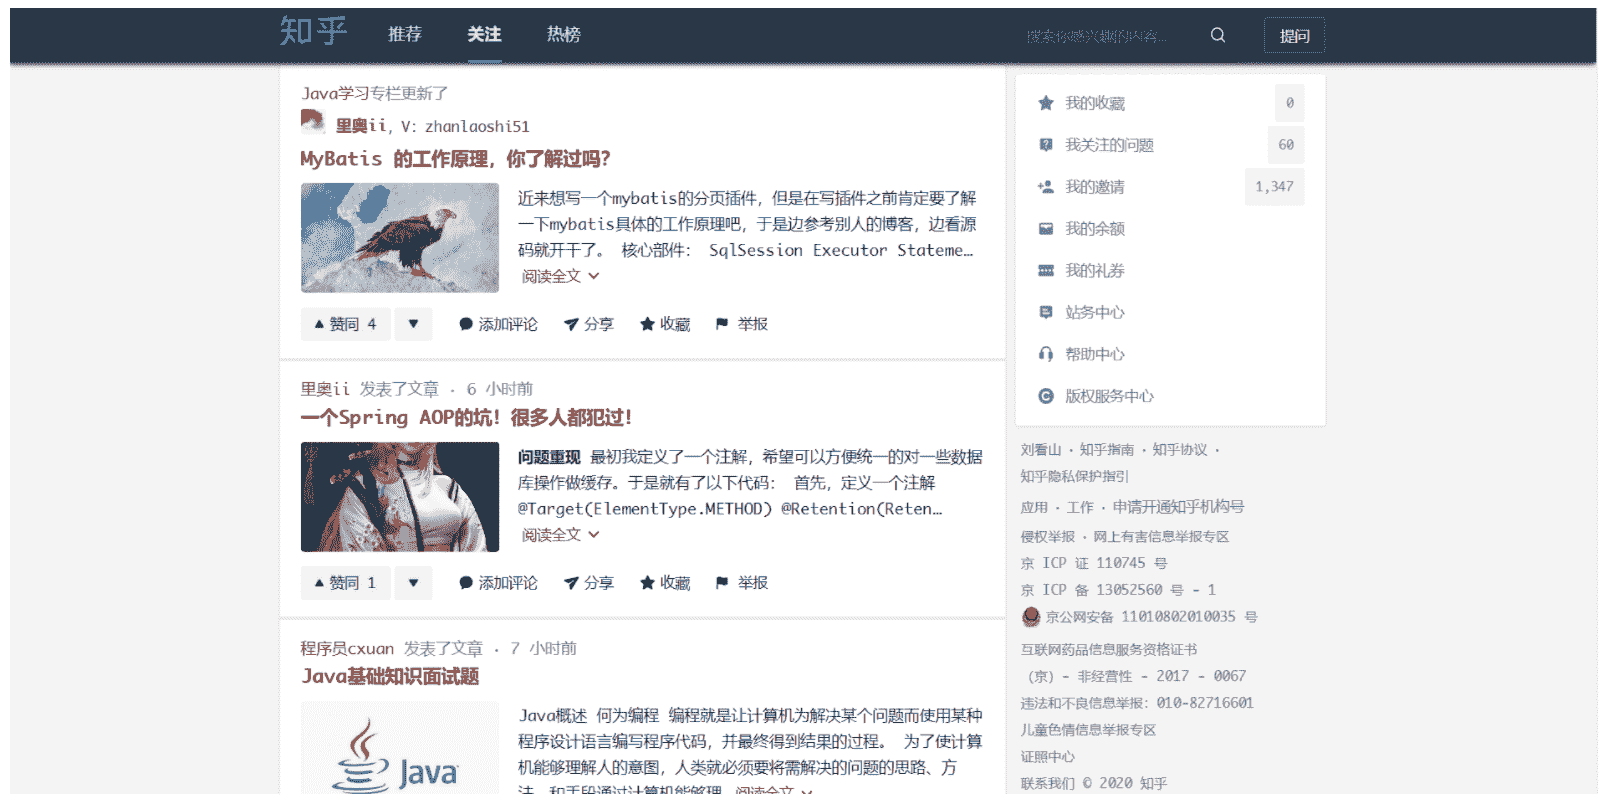Switch to the 推荐 tab

point(405,35)
